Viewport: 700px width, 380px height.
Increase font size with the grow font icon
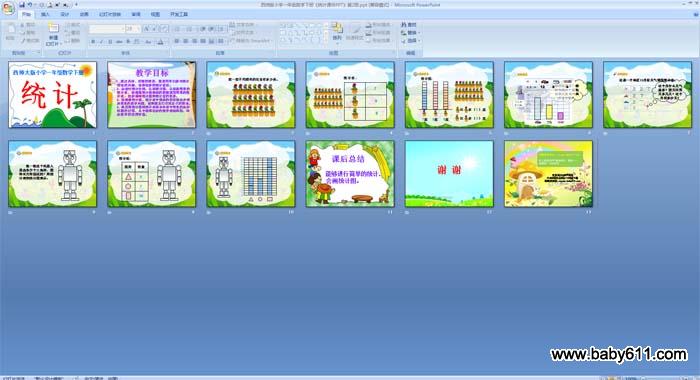click(x=146, y=29)
